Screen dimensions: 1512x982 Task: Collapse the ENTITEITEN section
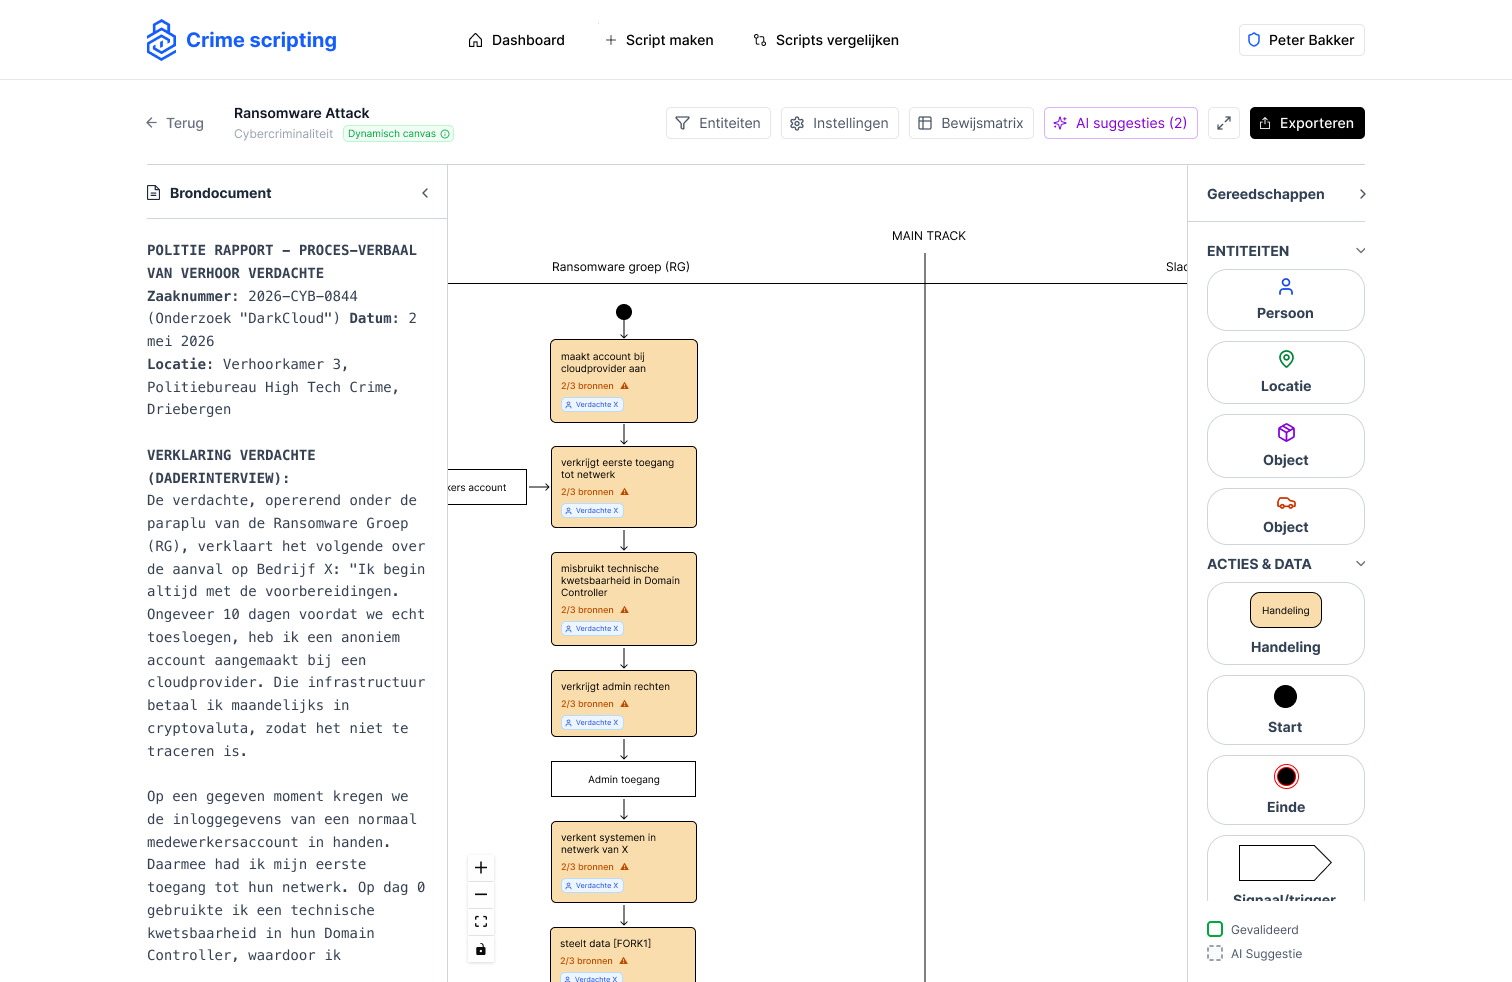pos(1360,251)
